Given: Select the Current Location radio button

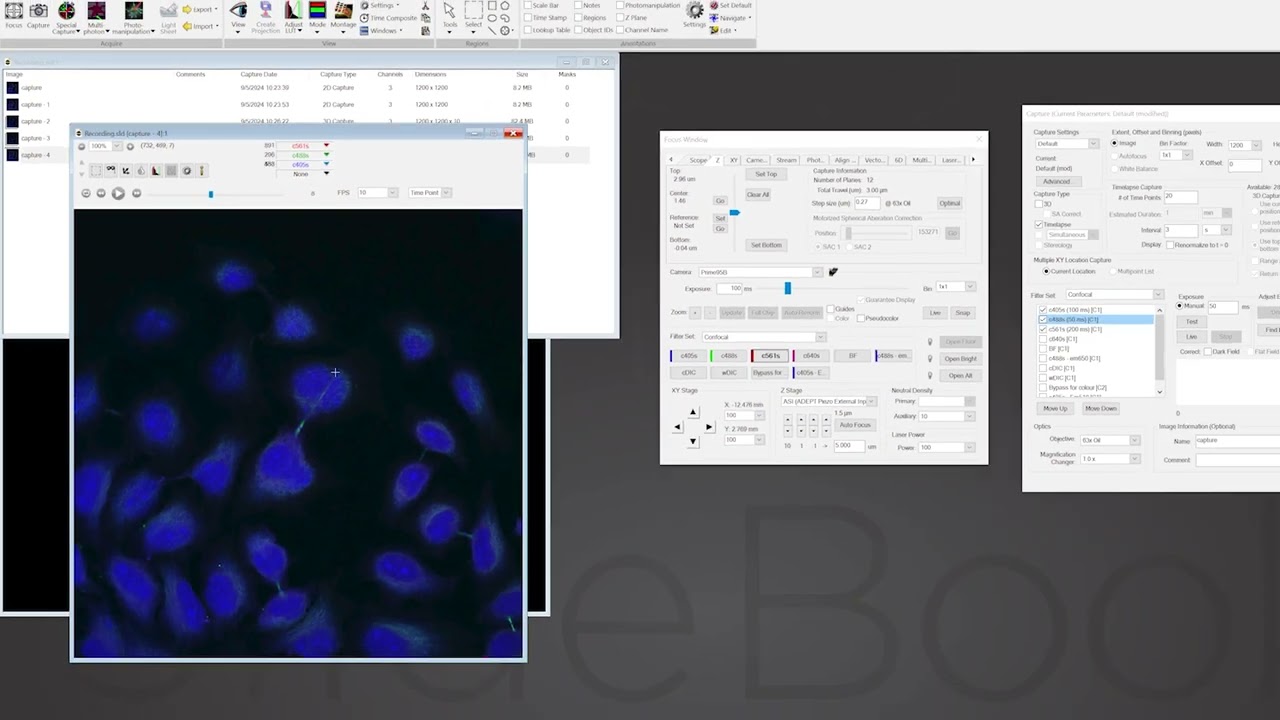Looking at the screenshot, I should (x=1047, y=271).
